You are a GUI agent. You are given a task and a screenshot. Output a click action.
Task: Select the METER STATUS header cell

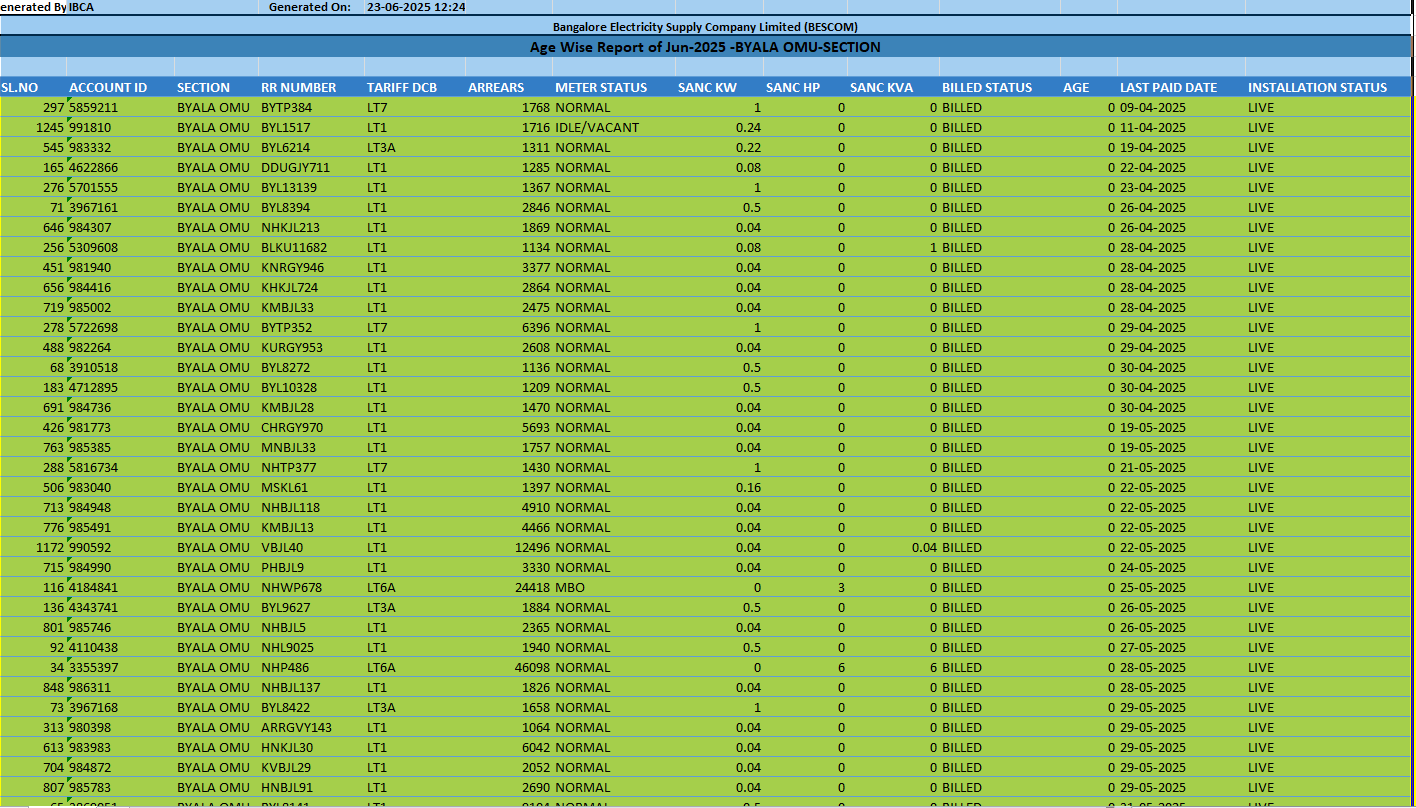pyautogui.click(x=613, y=87)
